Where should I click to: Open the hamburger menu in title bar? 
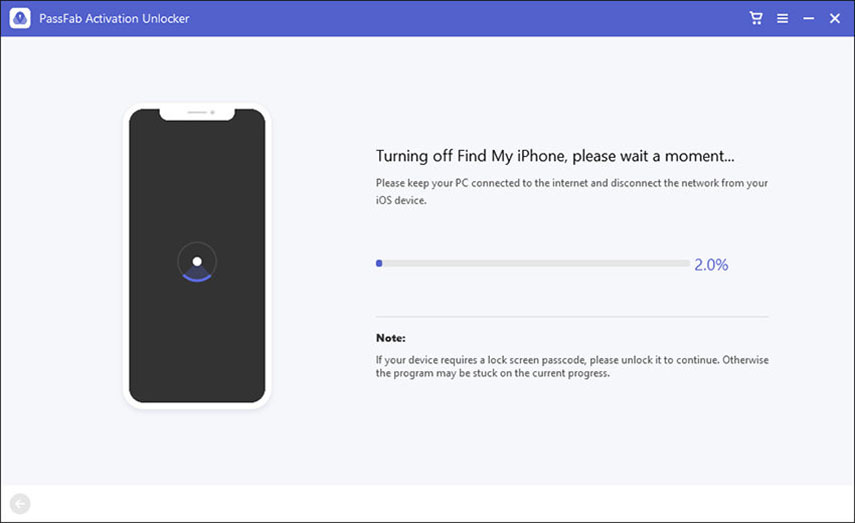(x=782, y=18)
